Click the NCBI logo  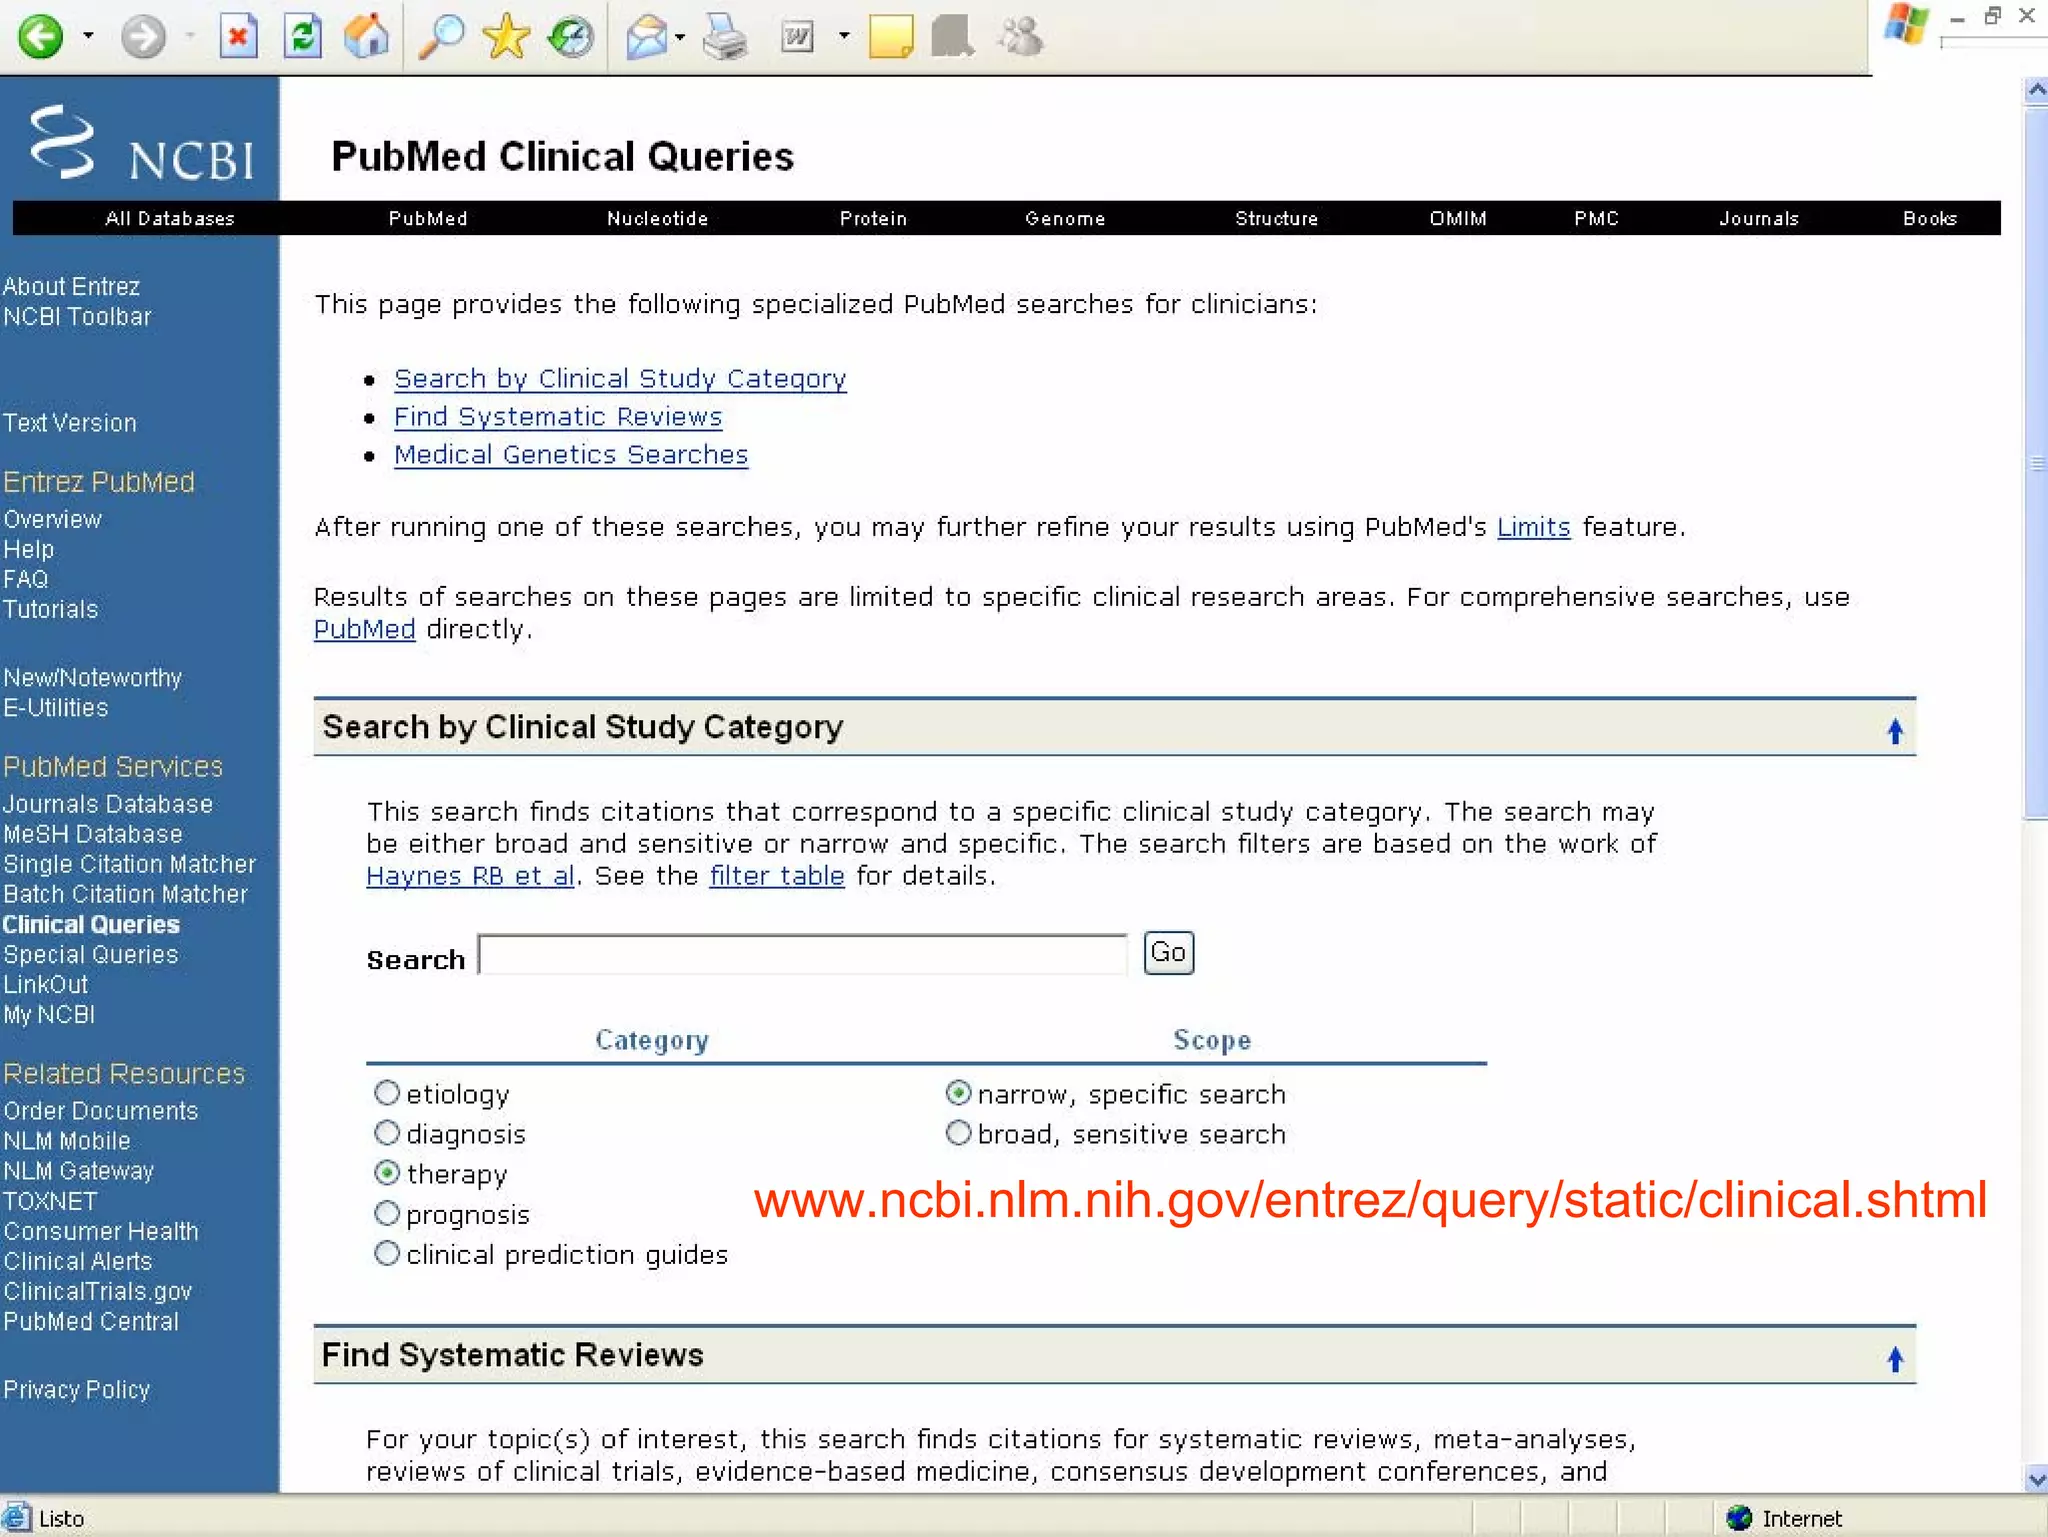coord(141,144)
